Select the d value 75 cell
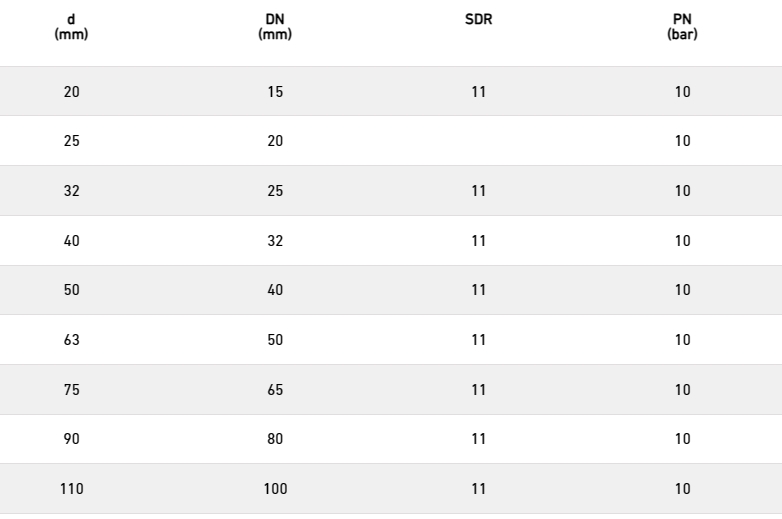Image resolution: width=782 pixels, height=519 pixels. (71, 389)
